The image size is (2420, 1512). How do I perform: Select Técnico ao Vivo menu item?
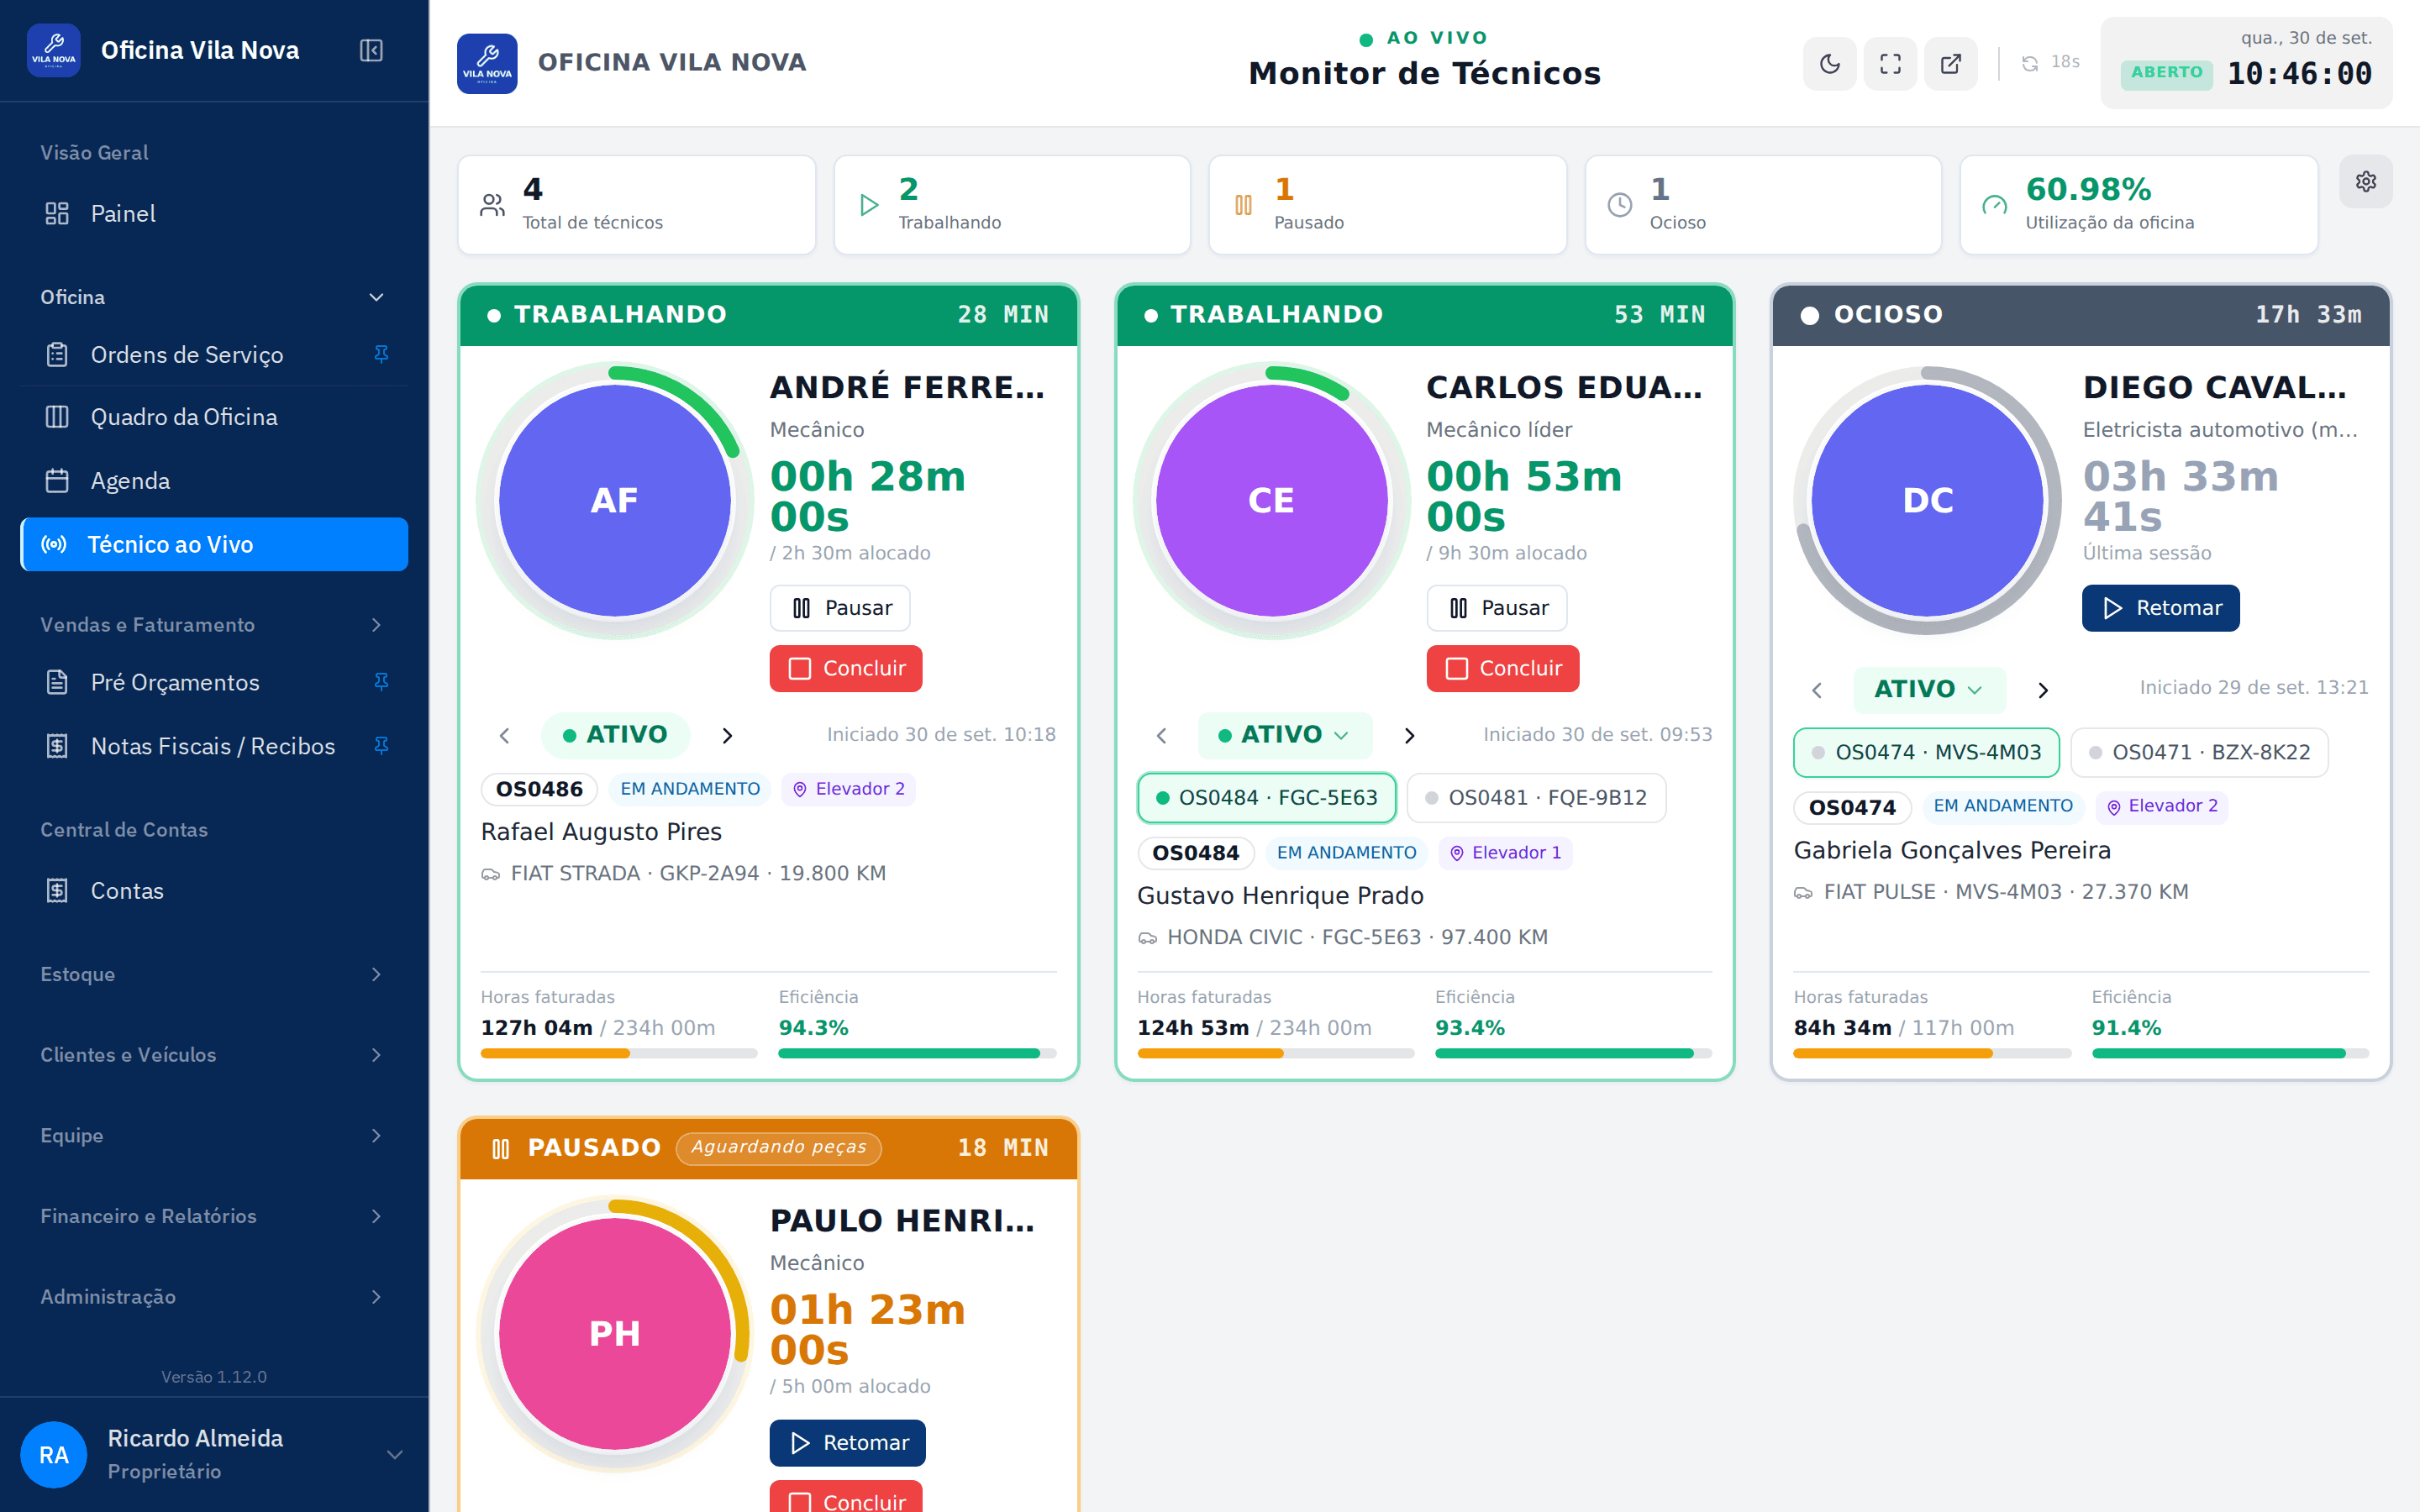coord(214,544)
